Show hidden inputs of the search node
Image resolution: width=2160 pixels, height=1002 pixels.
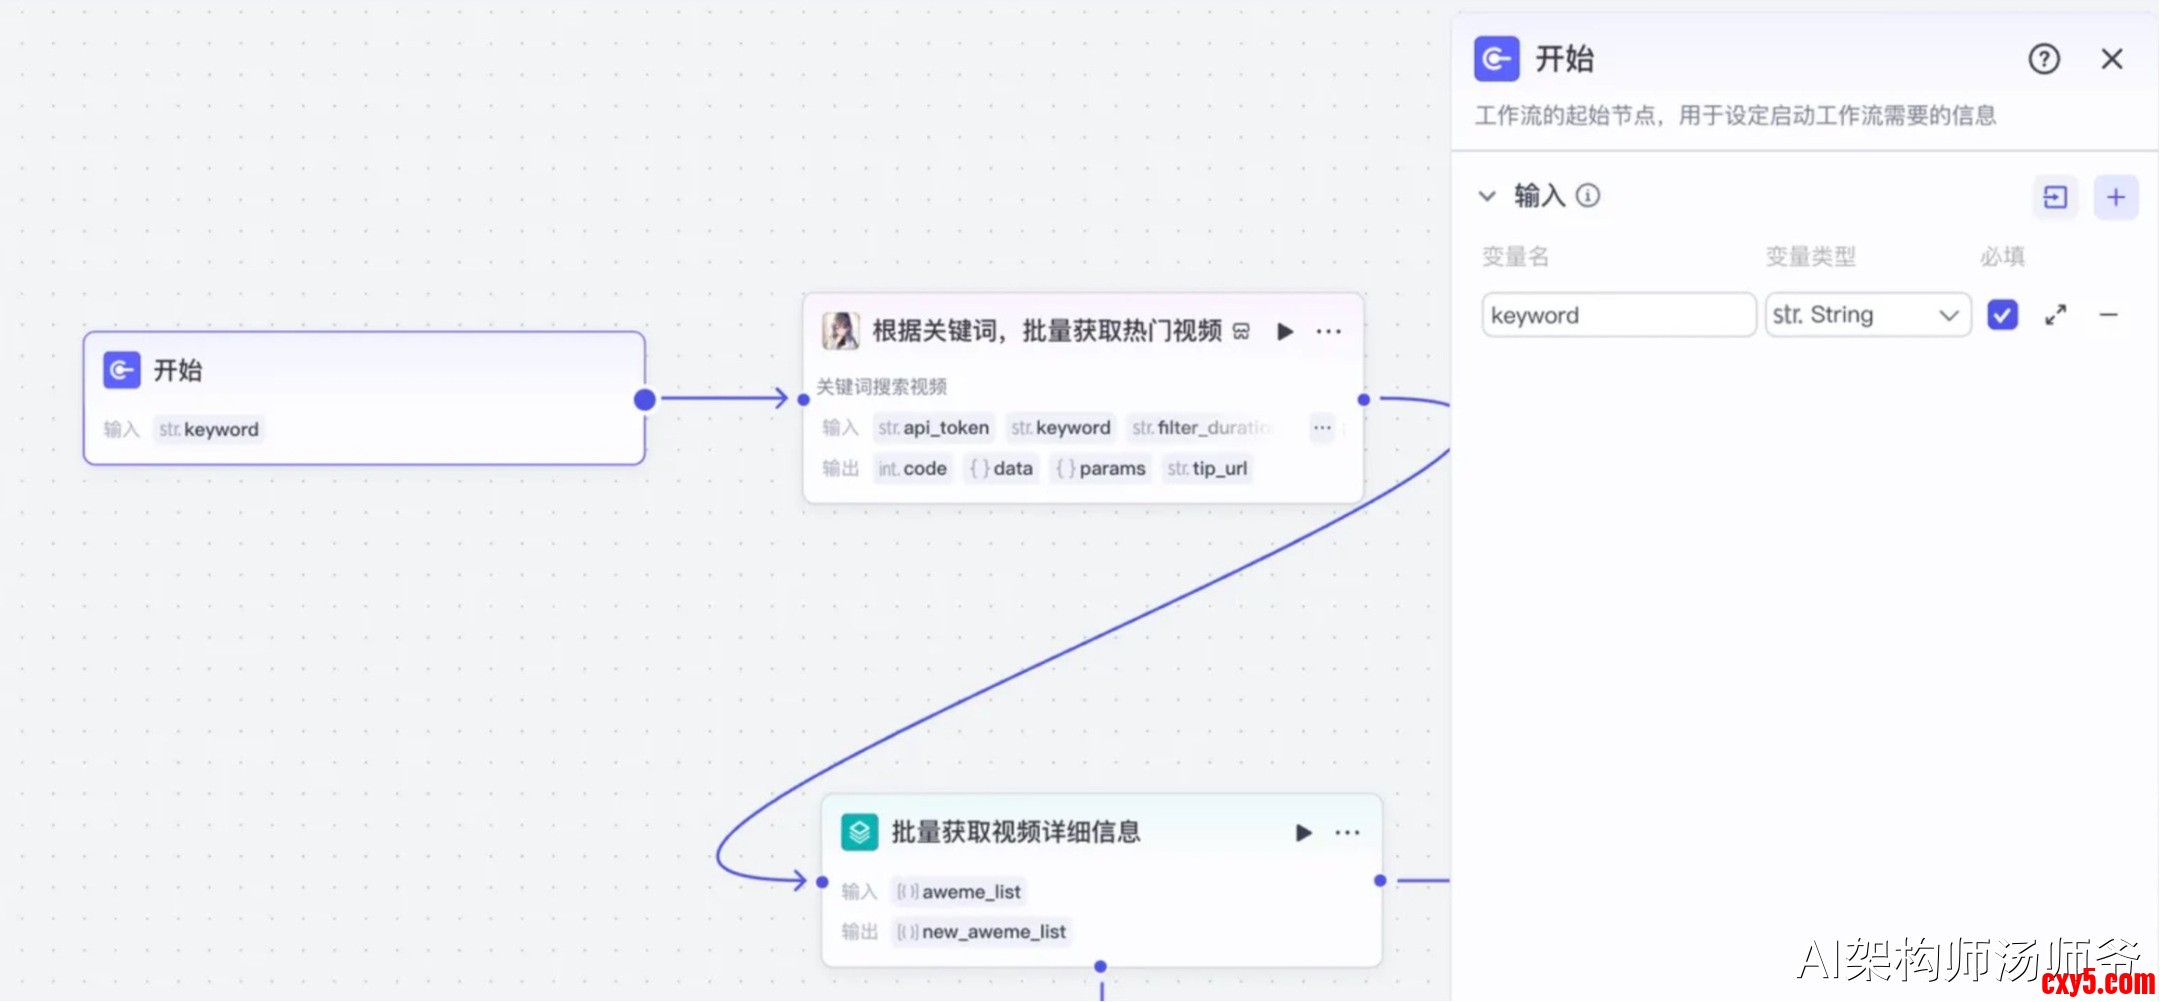1322,428
